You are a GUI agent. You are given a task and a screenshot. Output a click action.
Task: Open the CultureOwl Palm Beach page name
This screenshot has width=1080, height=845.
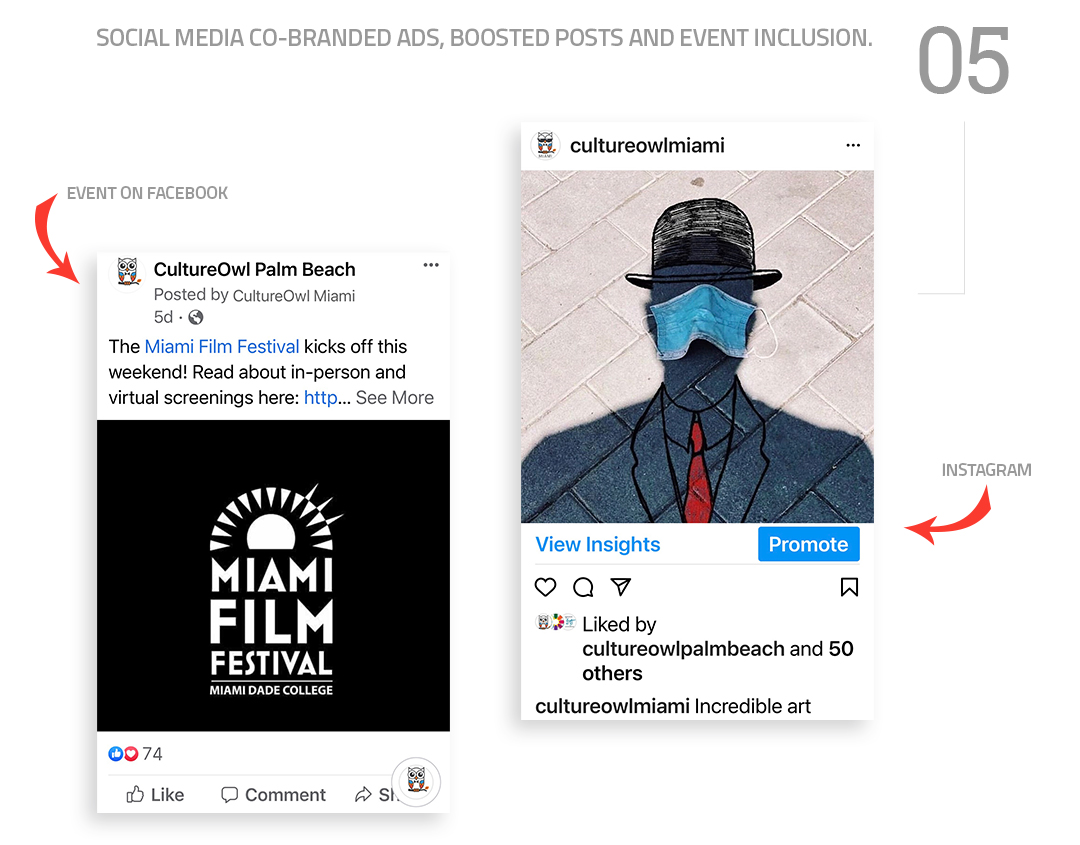254,269
